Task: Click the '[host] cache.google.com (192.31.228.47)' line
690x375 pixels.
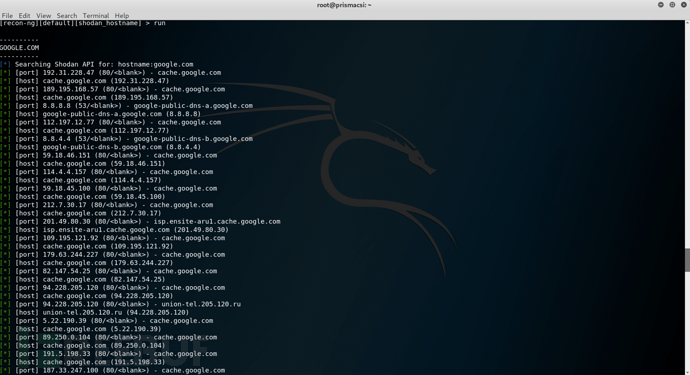Action: [84, 81]
